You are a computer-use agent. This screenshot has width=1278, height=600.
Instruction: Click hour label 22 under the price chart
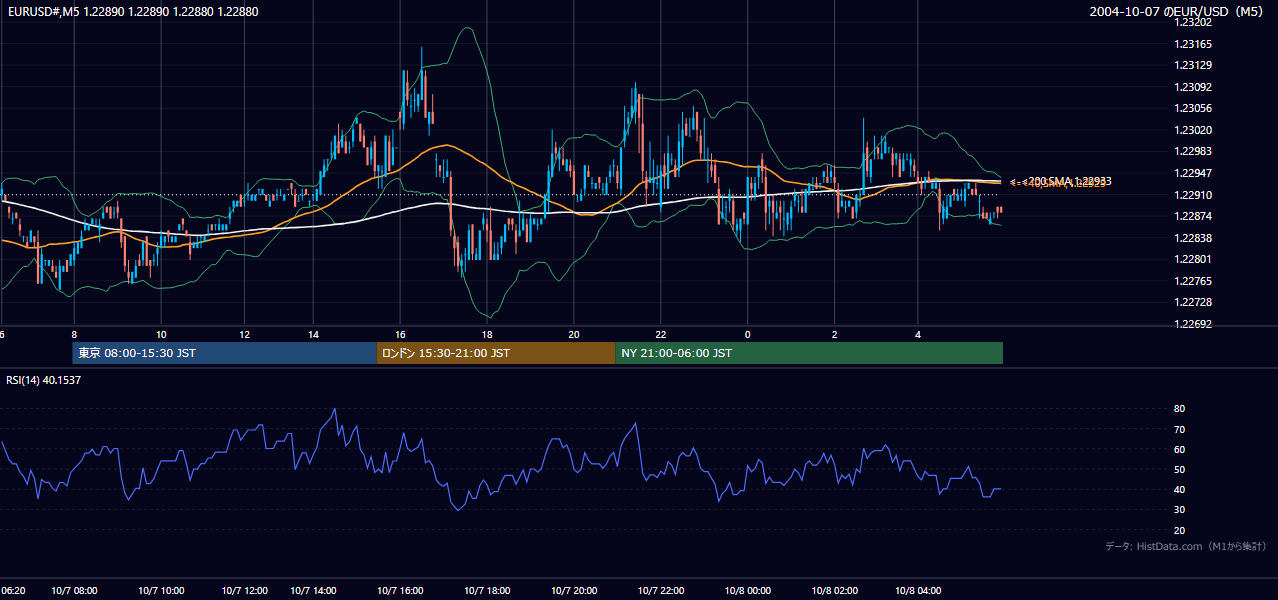pyautogui.click(x=661, y=334)
